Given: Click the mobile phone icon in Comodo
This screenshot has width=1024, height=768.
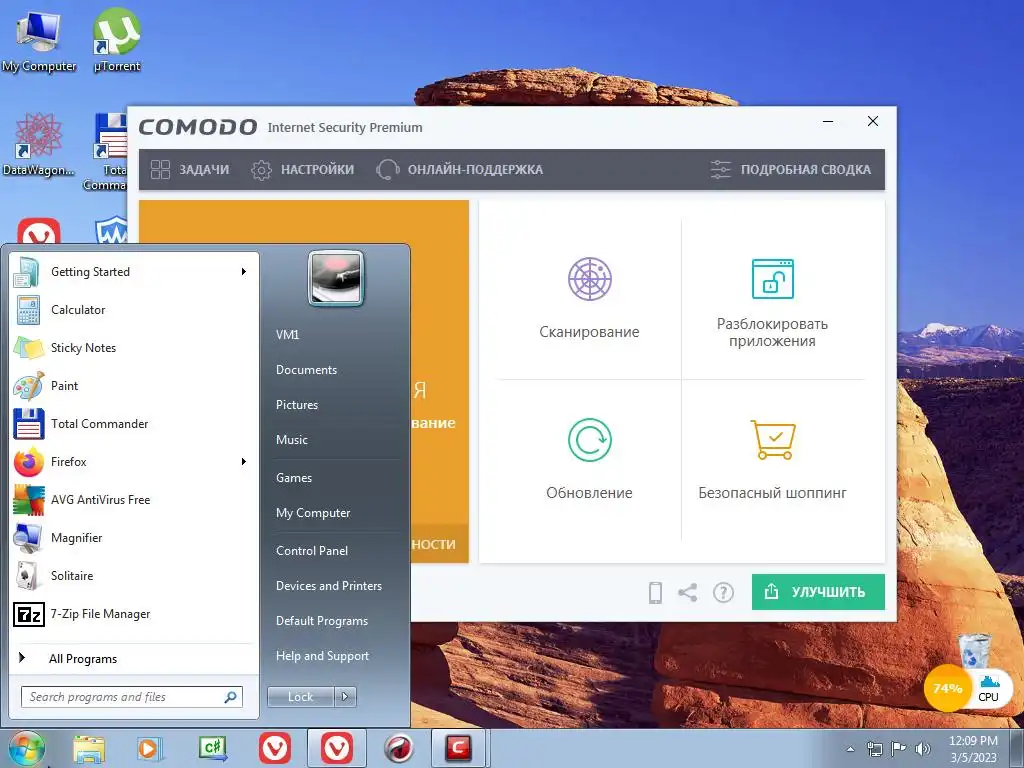Looking at the screenshot, I should [655, 592].
